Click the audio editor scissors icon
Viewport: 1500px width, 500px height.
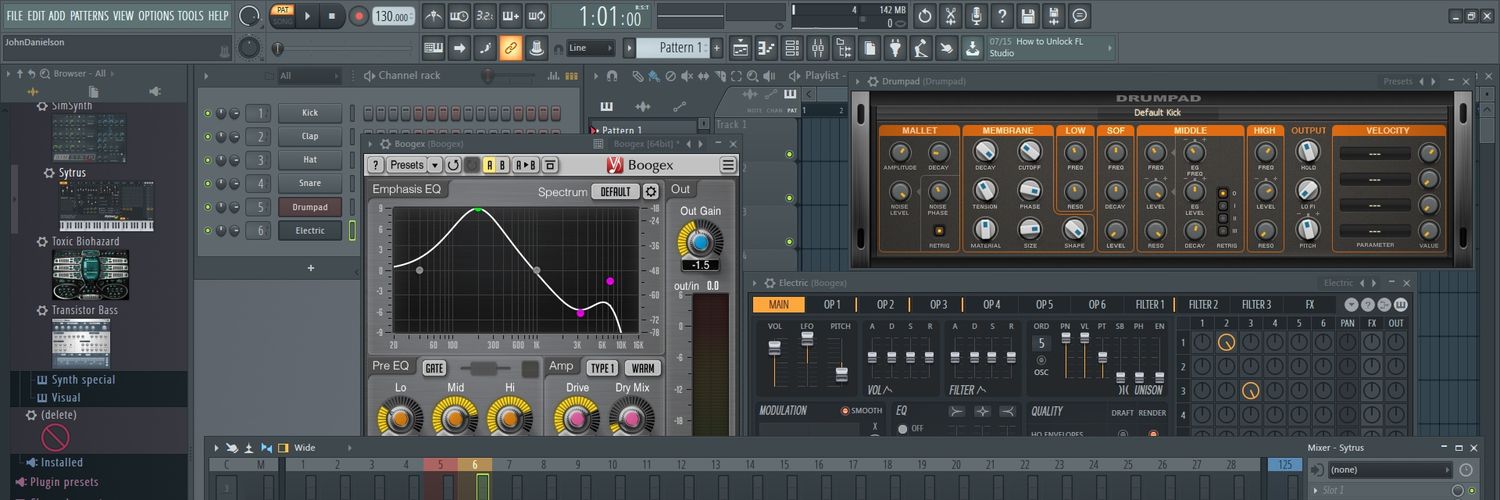950,16
